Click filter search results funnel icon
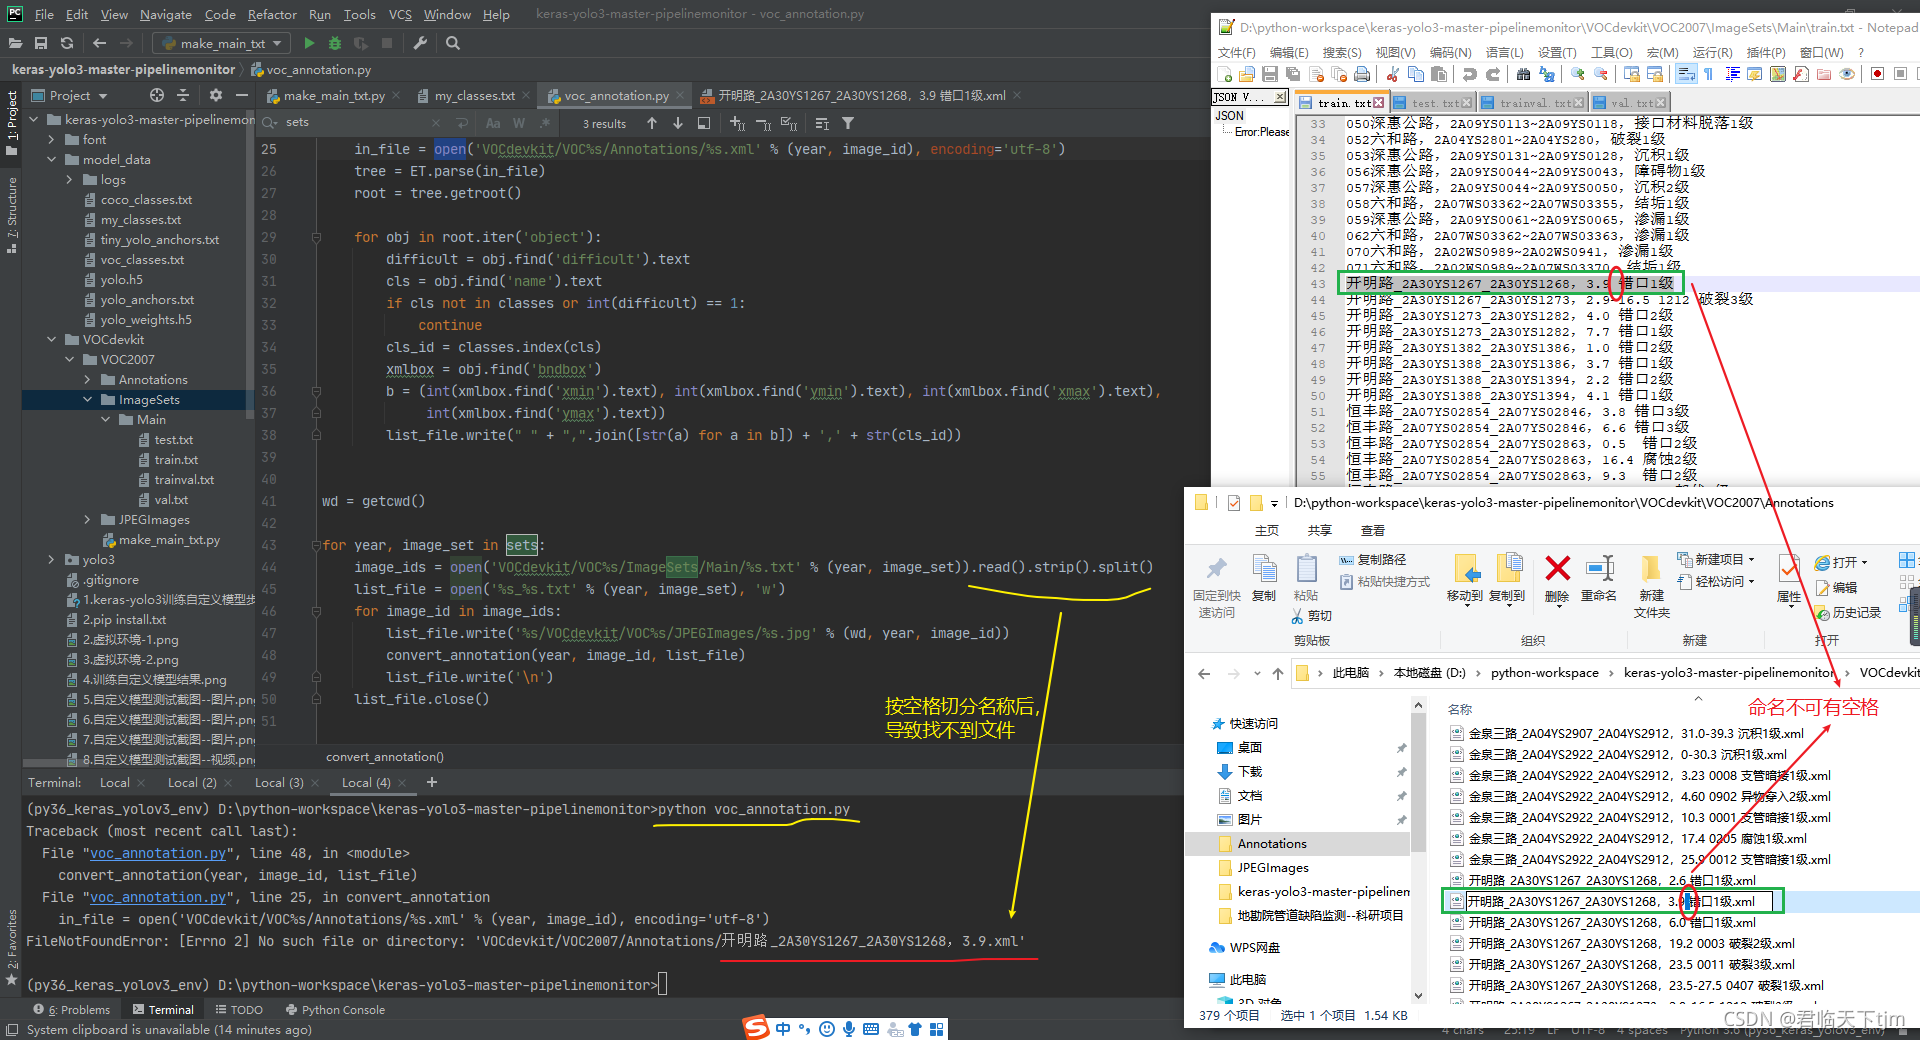Viewport: 1920px width, 1040px height. 848,123
